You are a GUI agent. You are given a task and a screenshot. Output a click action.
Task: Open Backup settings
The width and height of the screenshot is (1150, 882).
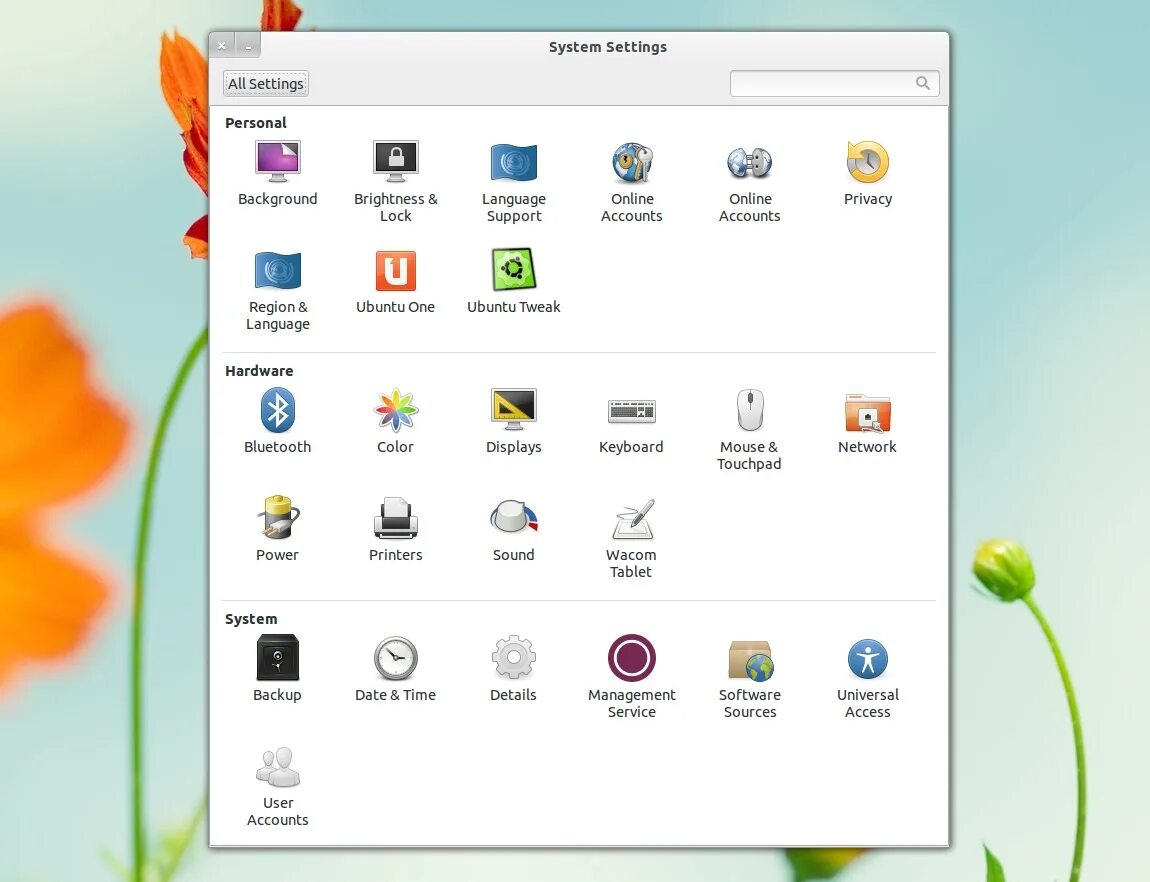pyautogui.click(x=277, y=658)
